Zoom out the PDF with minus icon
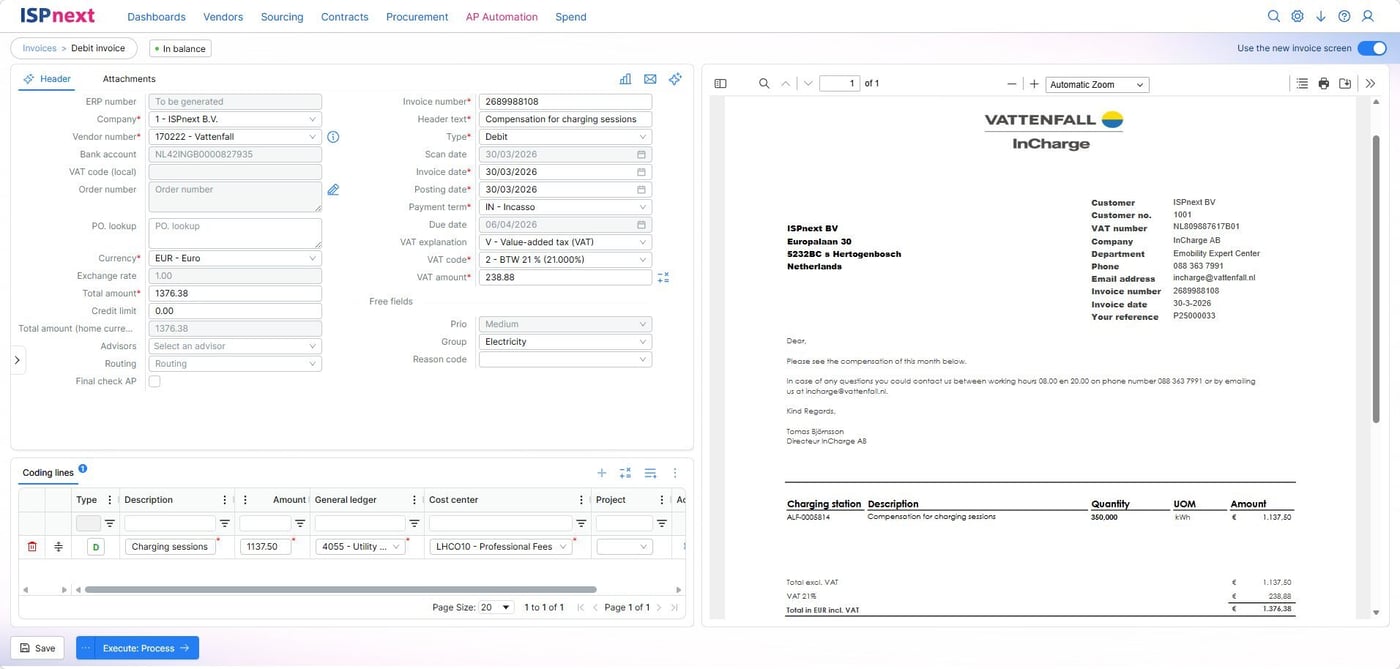Viewport: 1400px width, 669px height. 1012,84
